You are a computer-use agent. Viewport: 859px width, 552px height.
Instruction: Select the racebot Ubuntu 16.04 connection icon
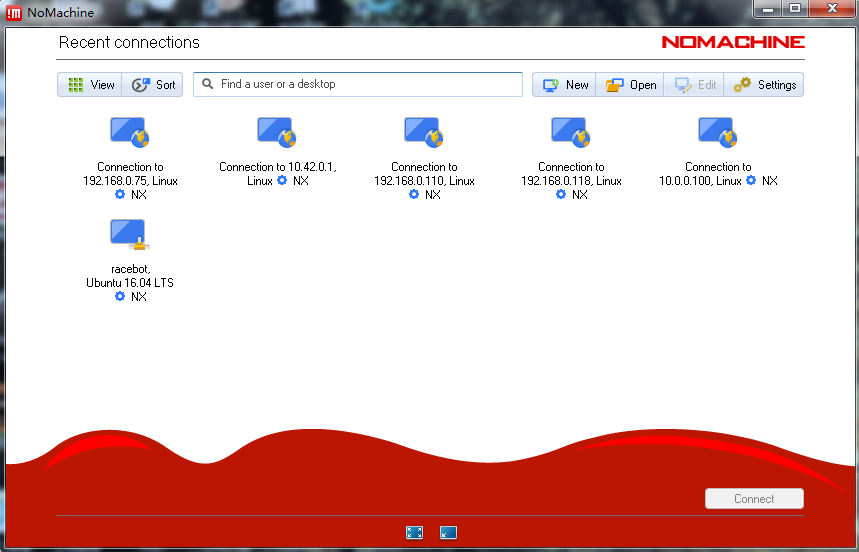130,234
